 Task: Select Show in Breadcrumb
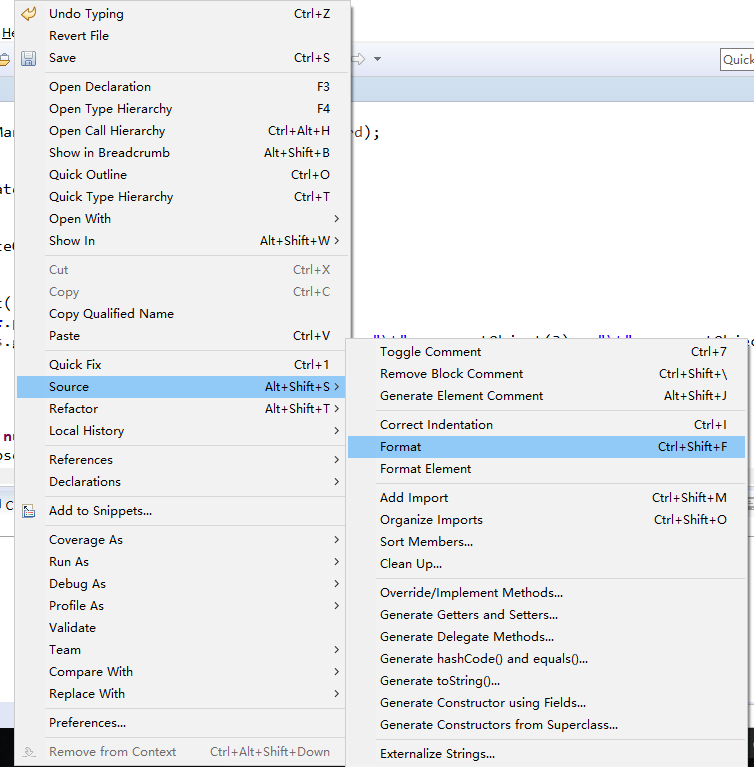(182, 153)
